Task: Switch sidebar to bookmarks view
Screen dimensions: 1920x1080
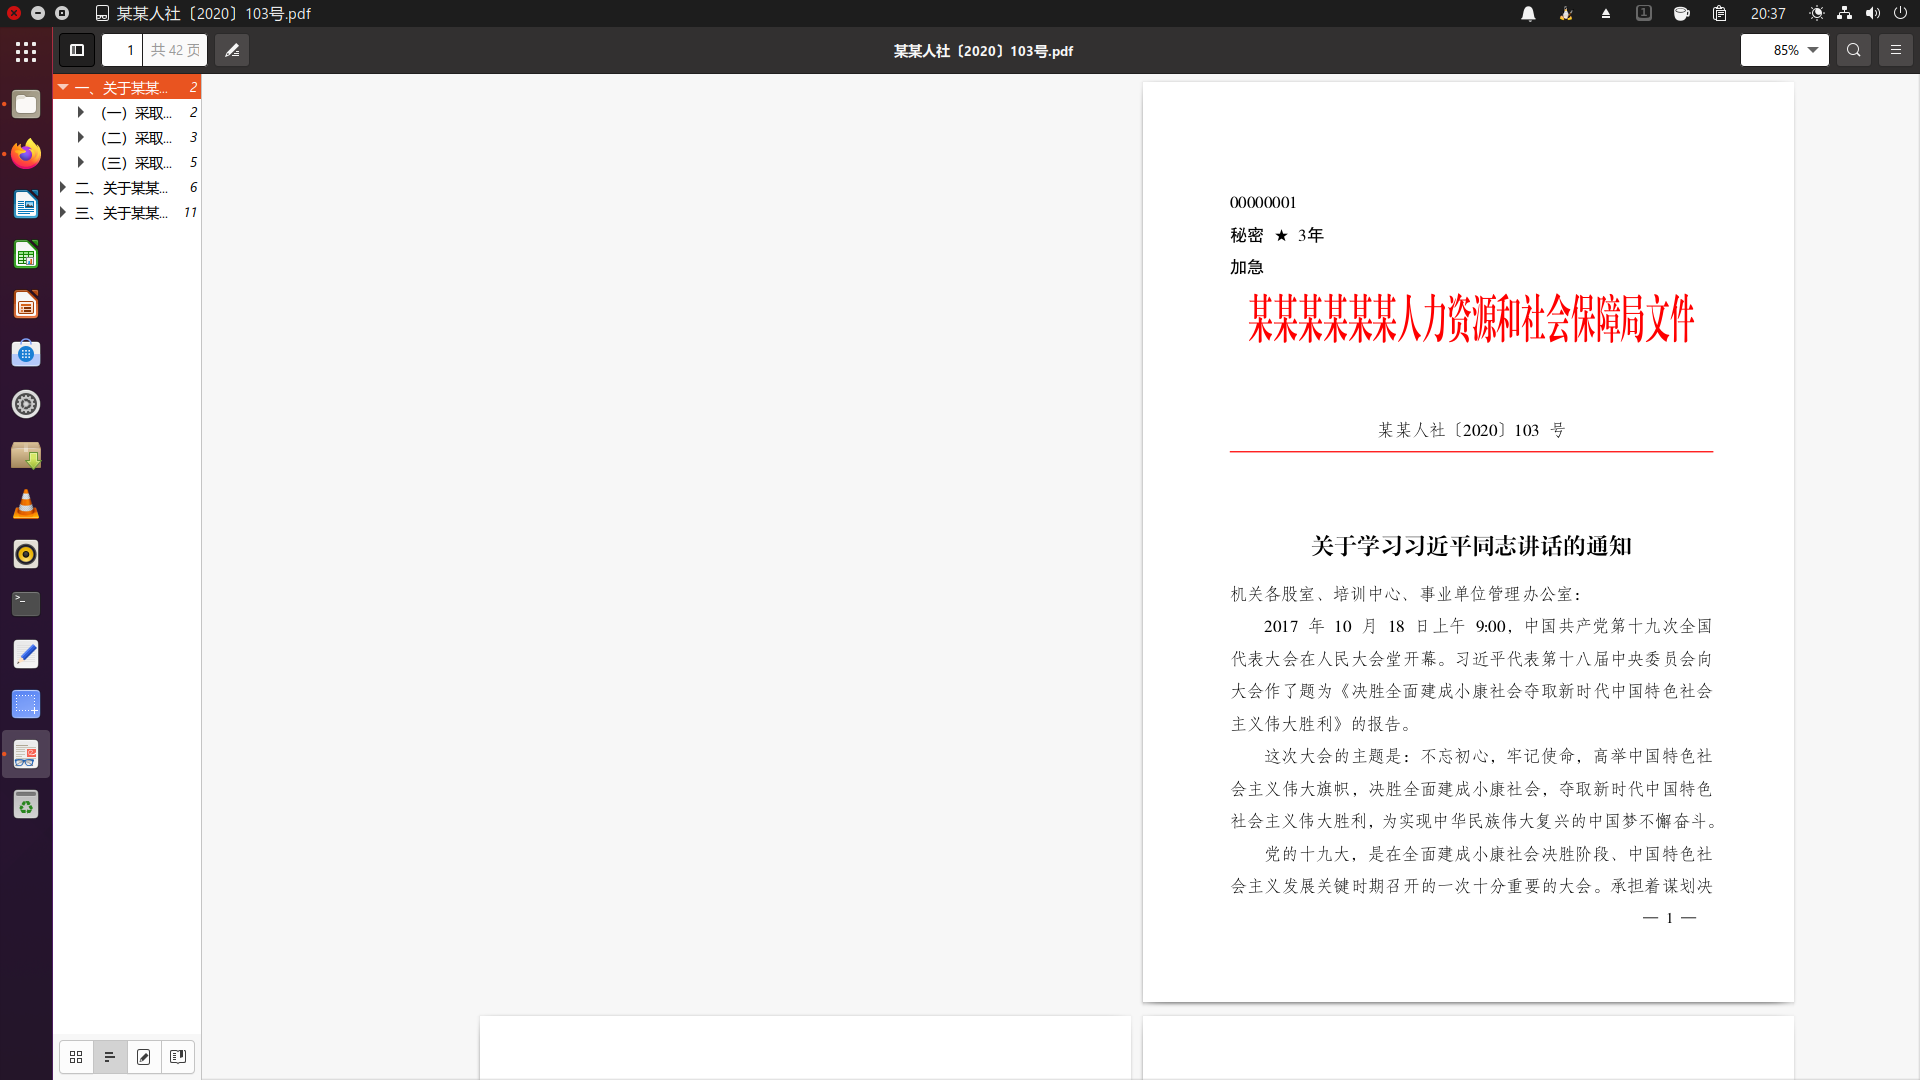Action: [178, 1057]
